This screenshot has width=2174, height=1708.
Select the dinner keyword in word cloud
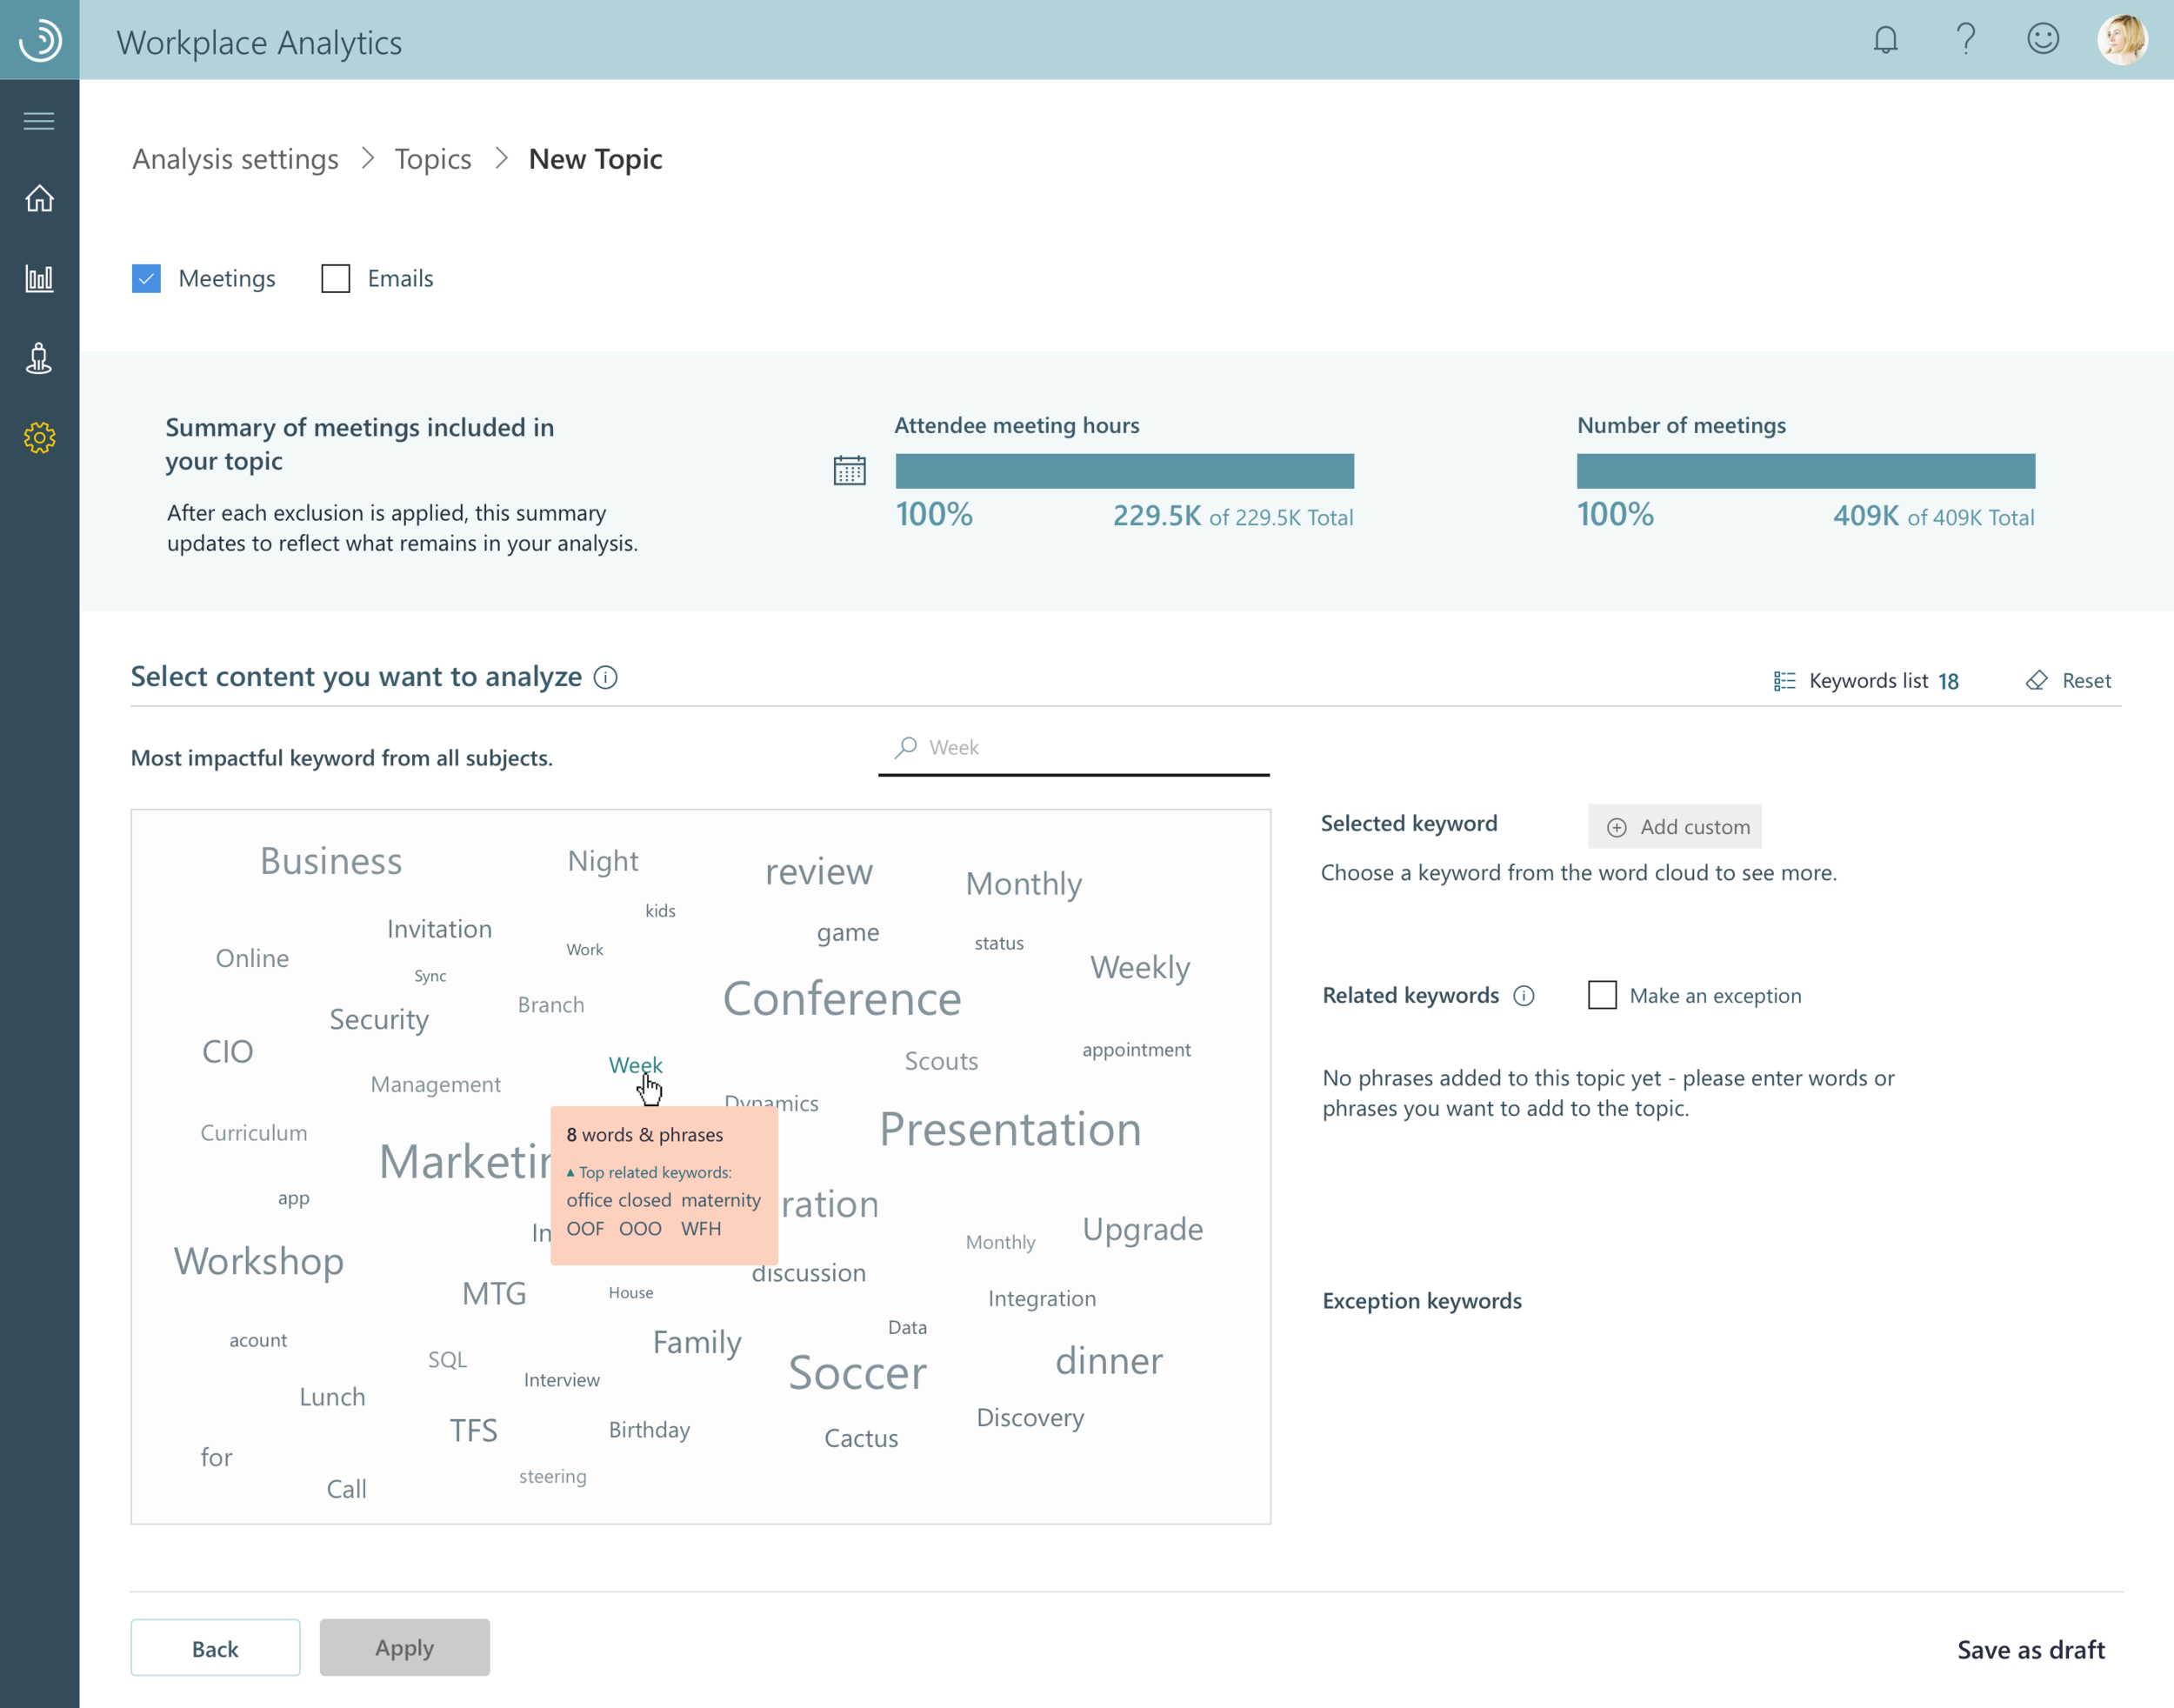[x=1109, y=1361]
